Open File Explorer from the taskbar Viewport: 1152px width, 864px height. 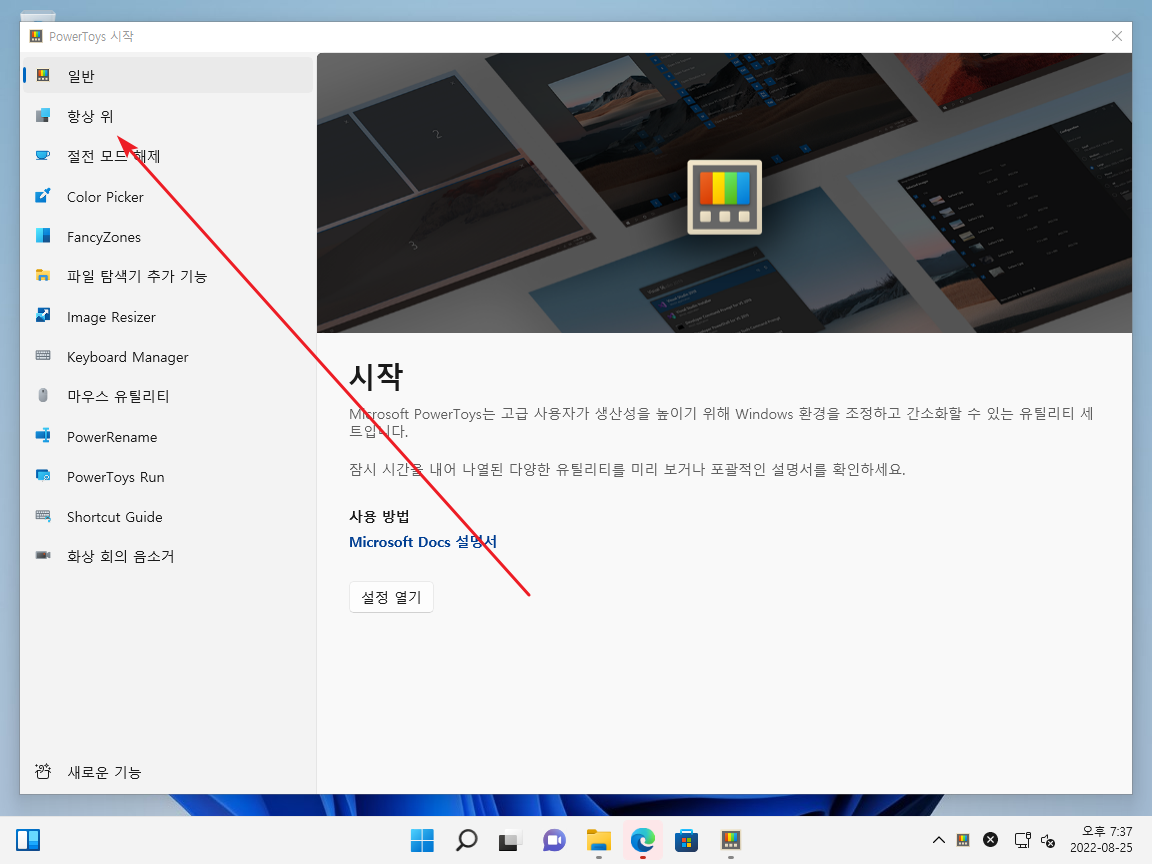pos(599,840)
